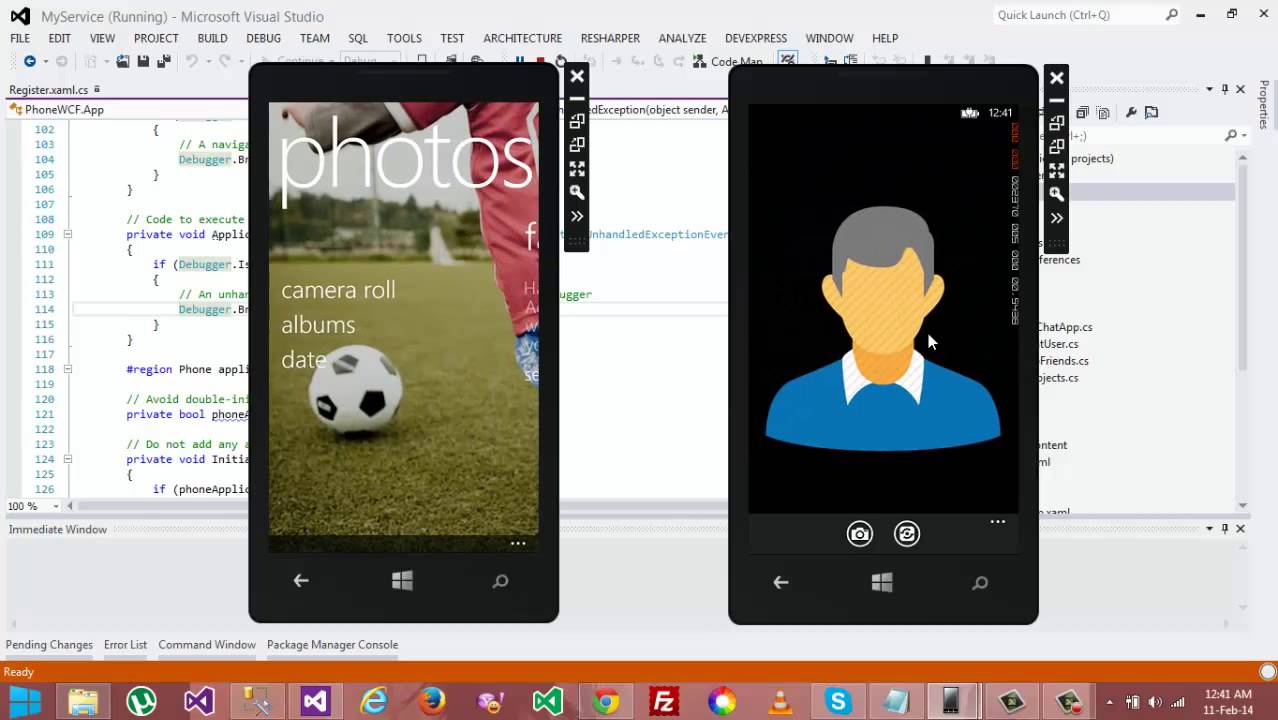Open Immediate Window position dropdown
The image size is (1278, 720).
pos(1209,529)
